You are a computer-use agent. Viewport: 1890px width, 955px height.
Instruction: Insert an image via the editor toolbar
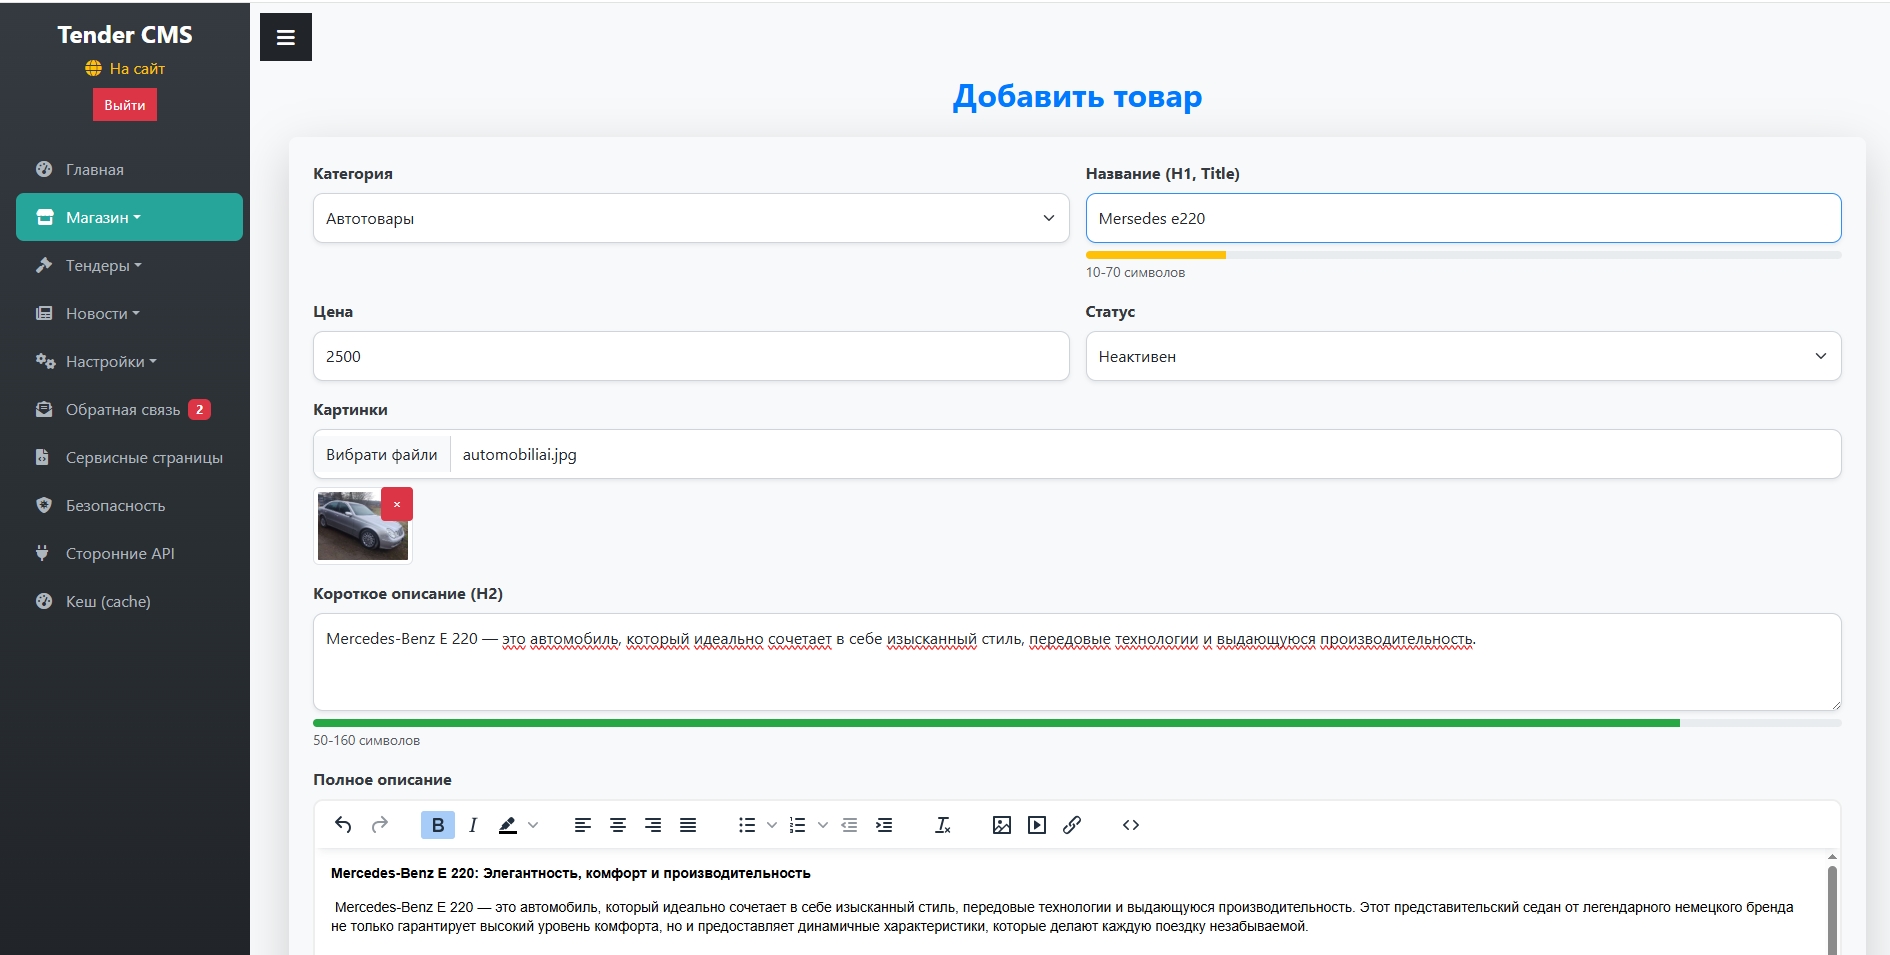pyautogui.click(x=1002, y=825)
